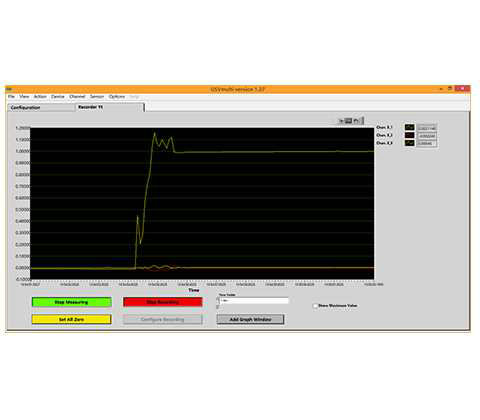Open the Channel menu
The width and height of the screenshot is (480, 420).
(77, 96)
